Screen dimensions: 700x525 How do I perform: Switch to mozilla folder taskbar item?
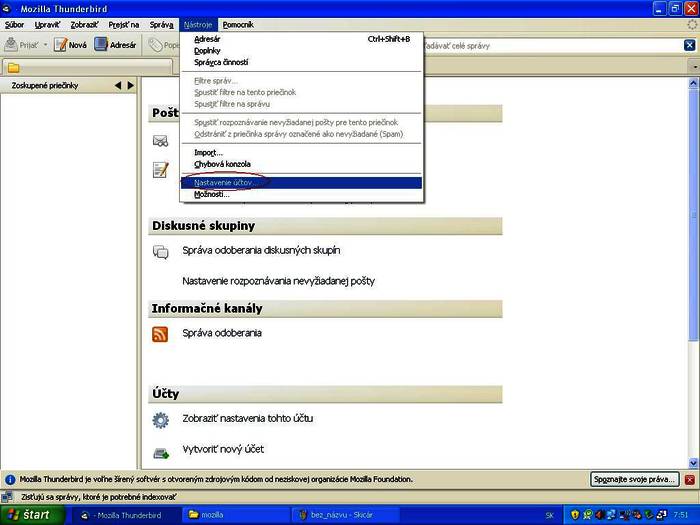[x=236, y=515]
